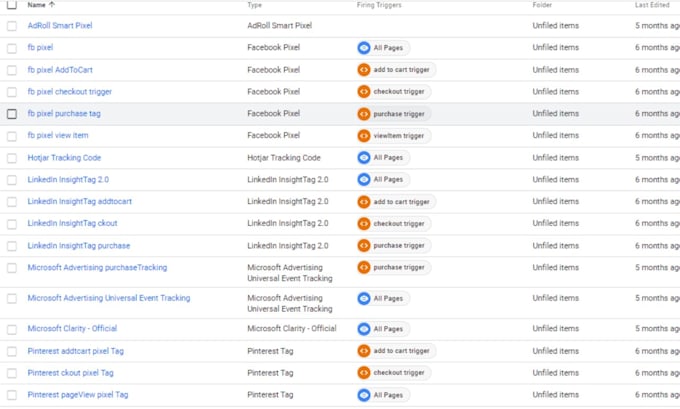680x409 pixels.
Task: Click purchase trigger icon for LinkedIn InsightTag purchase
Action: (364, 245)
